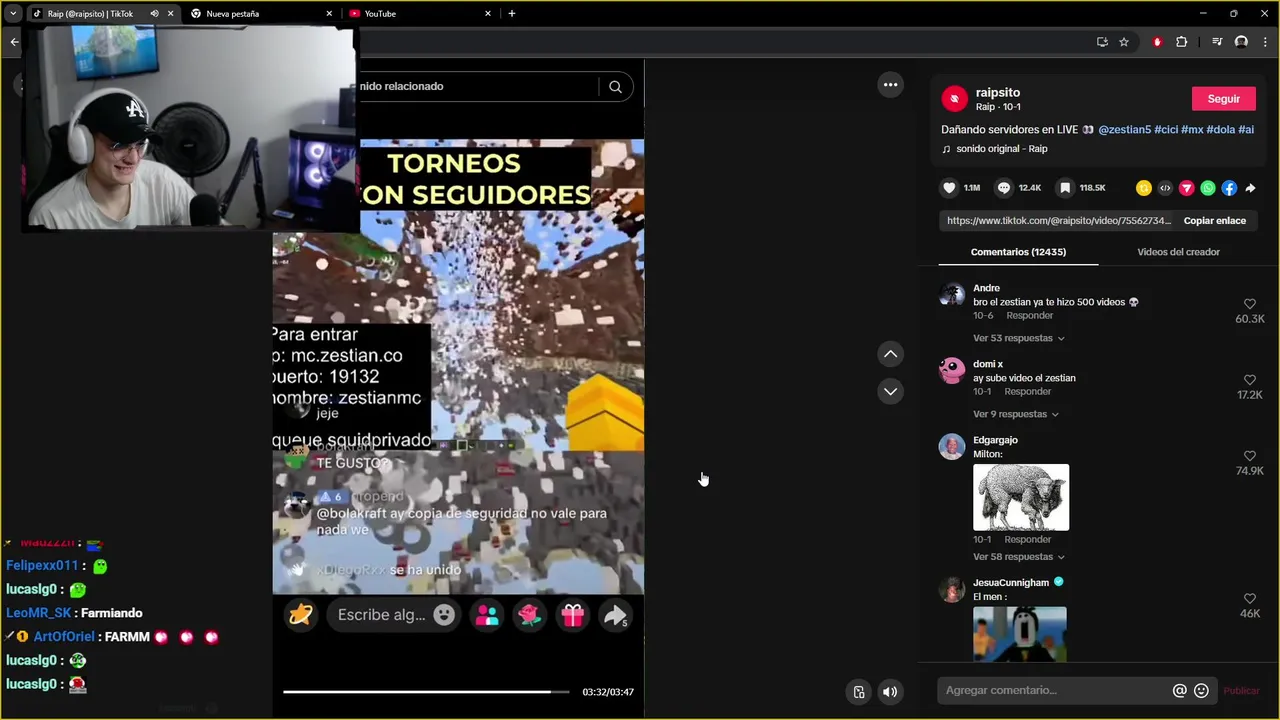Like JesuaCunningham's comment

point(1249,599)
